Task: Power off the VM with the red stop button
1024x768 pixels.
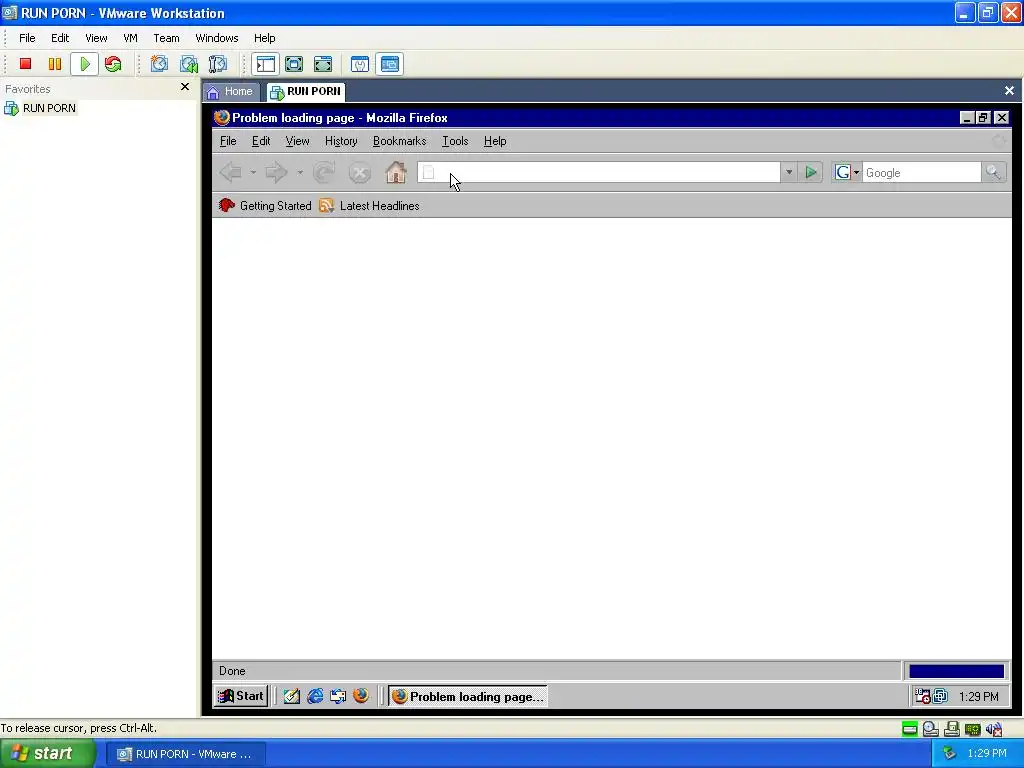Action: coord(25,64)
